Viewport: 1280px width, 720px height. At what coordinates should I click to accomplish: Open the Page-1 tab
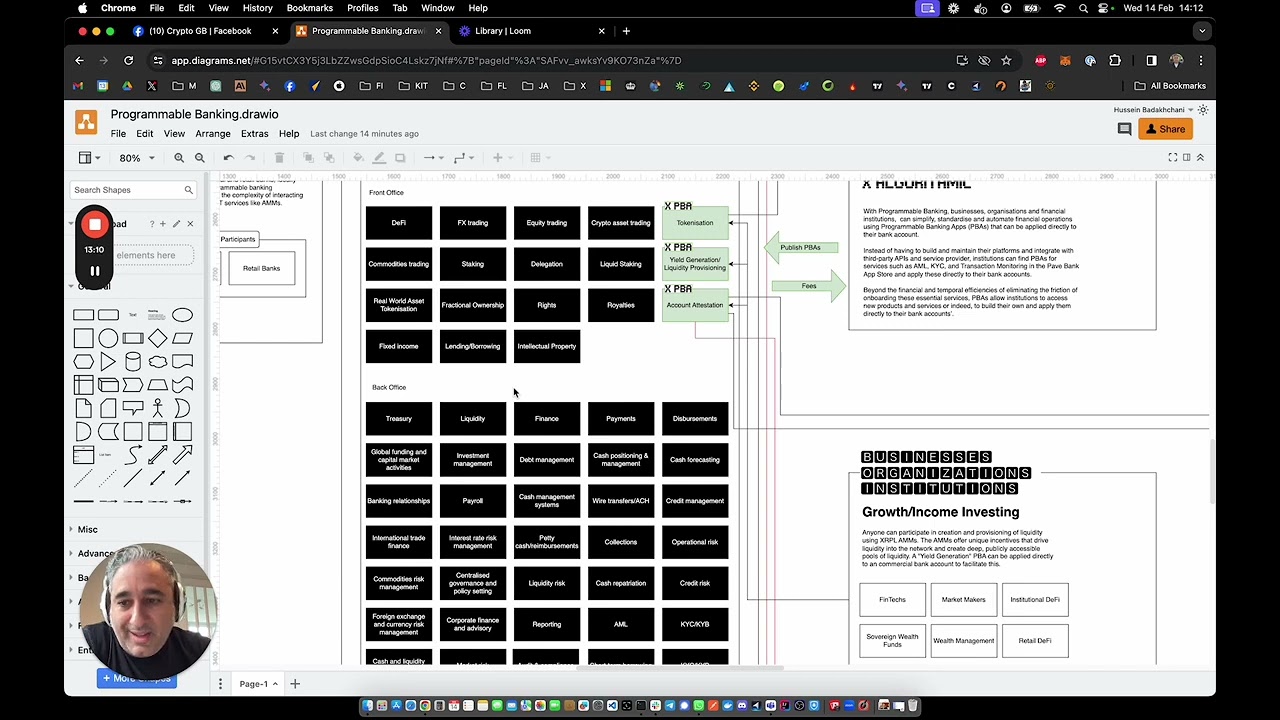click(x=258, y=684)
